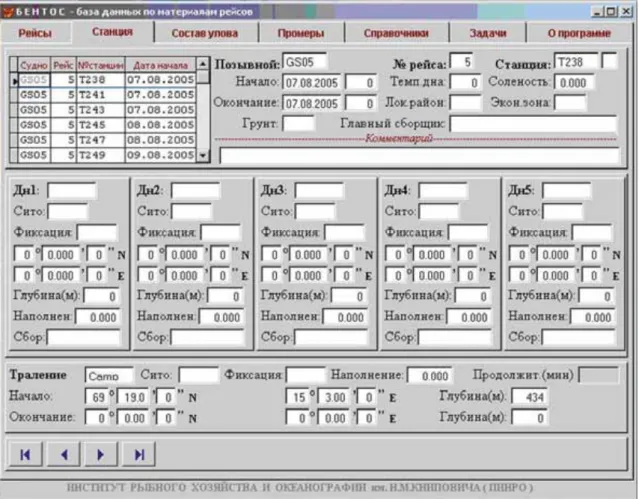
Task: Click the Судно column header
Action: (x=34, y=65)
